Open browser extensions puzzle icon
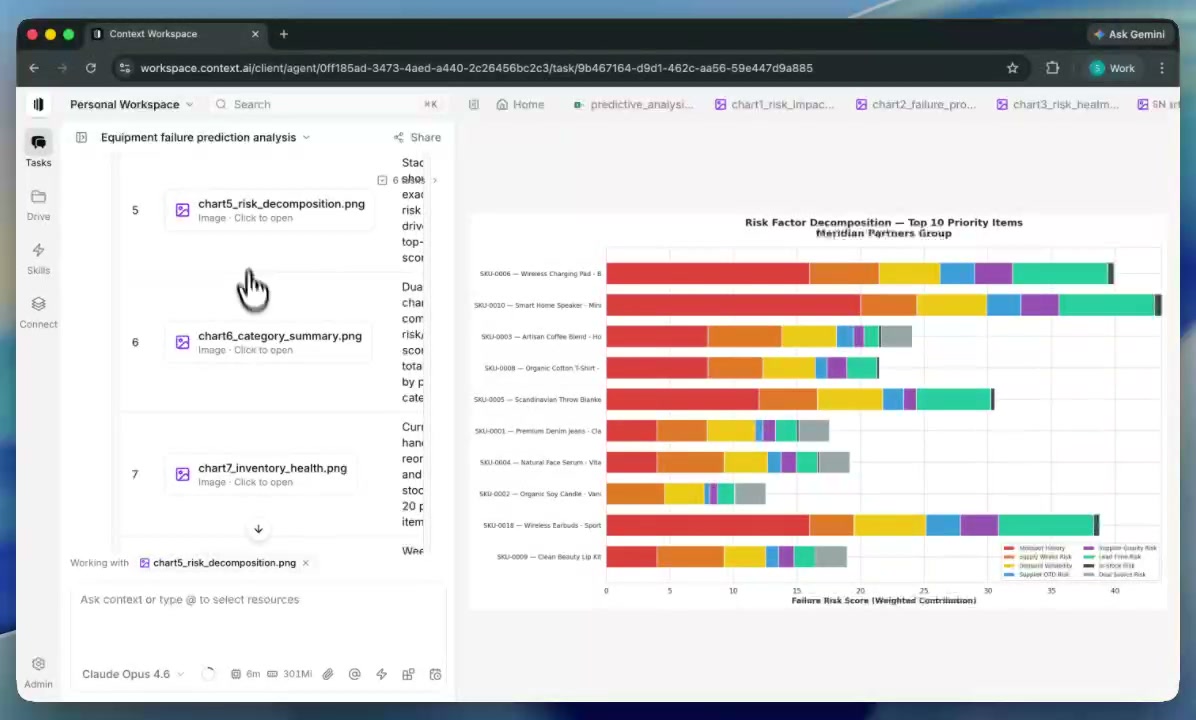The image size is (1196, 720). 1053,68
